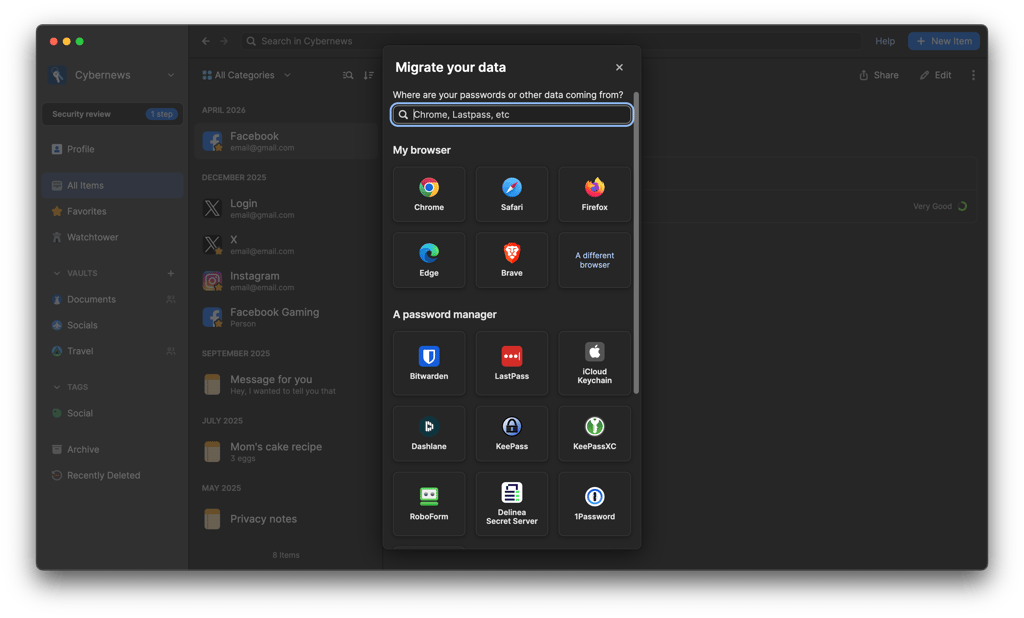This screenshot has height=618, width=1024.
Task: Open the All Categories dropdown
Action: point(246,75)
